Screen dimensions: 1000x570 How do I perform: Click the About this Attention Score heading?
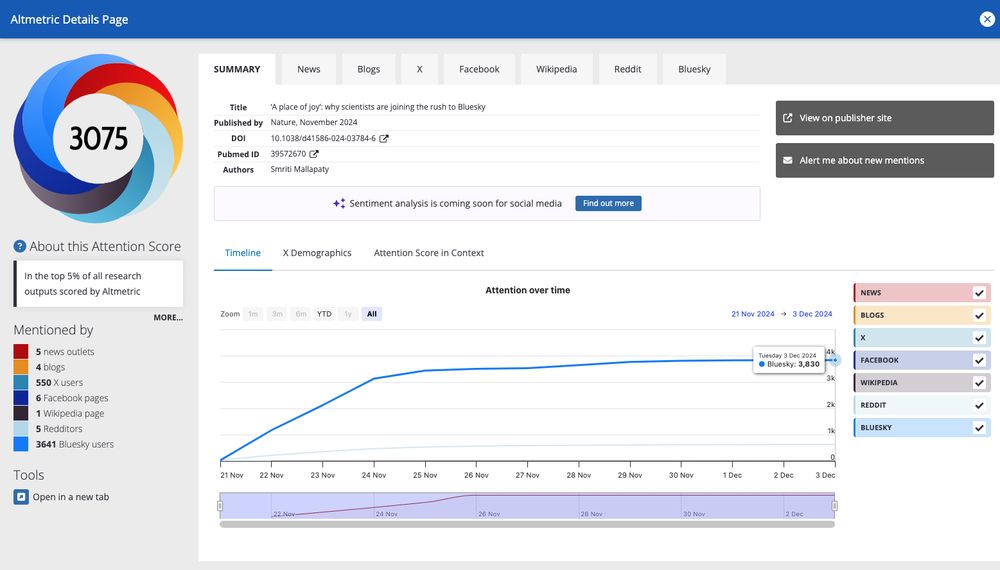105,246
